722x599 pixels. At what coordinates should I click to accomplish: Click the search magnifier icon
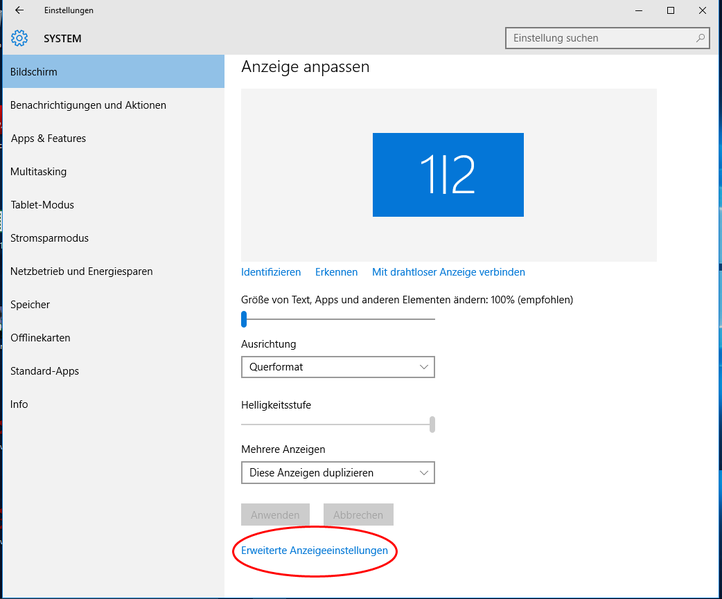pos(701,38)
